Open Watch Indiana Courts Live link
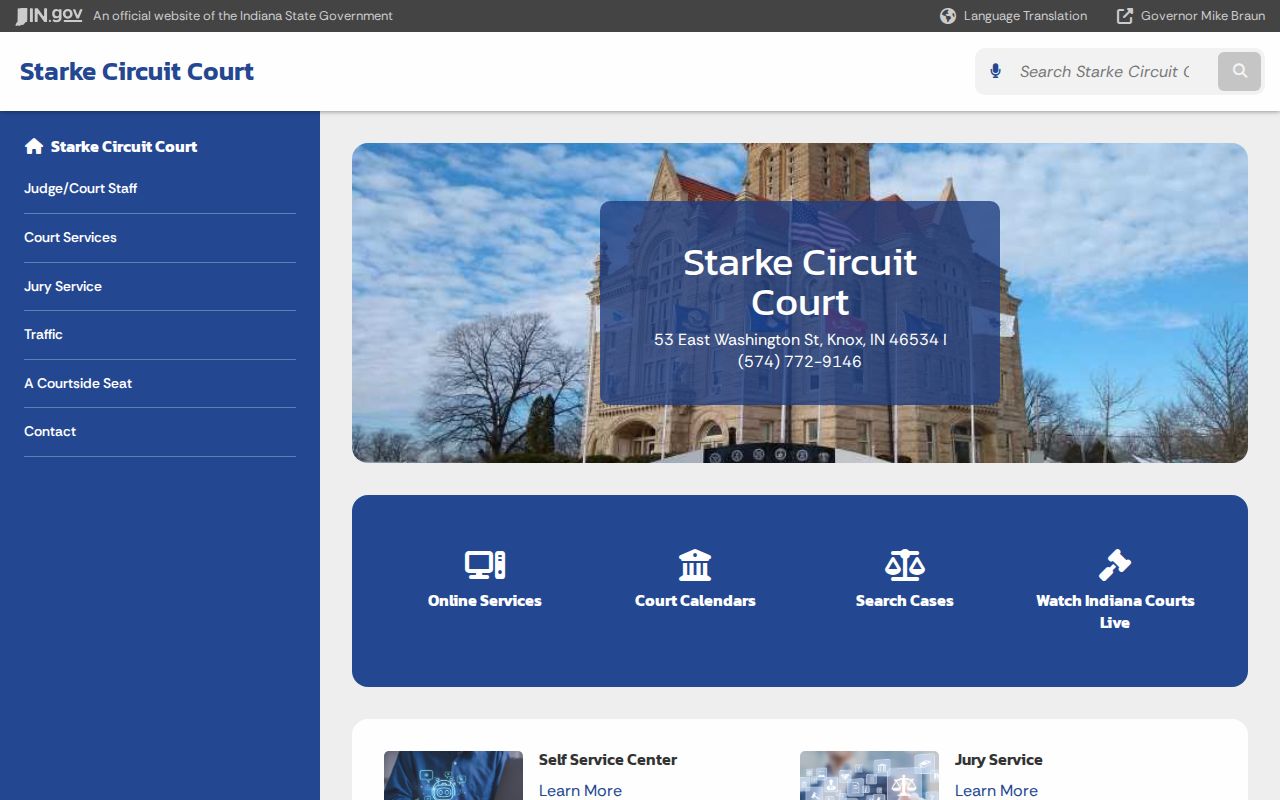Viewport: 1280px width, 800px height. point(1115,611)
